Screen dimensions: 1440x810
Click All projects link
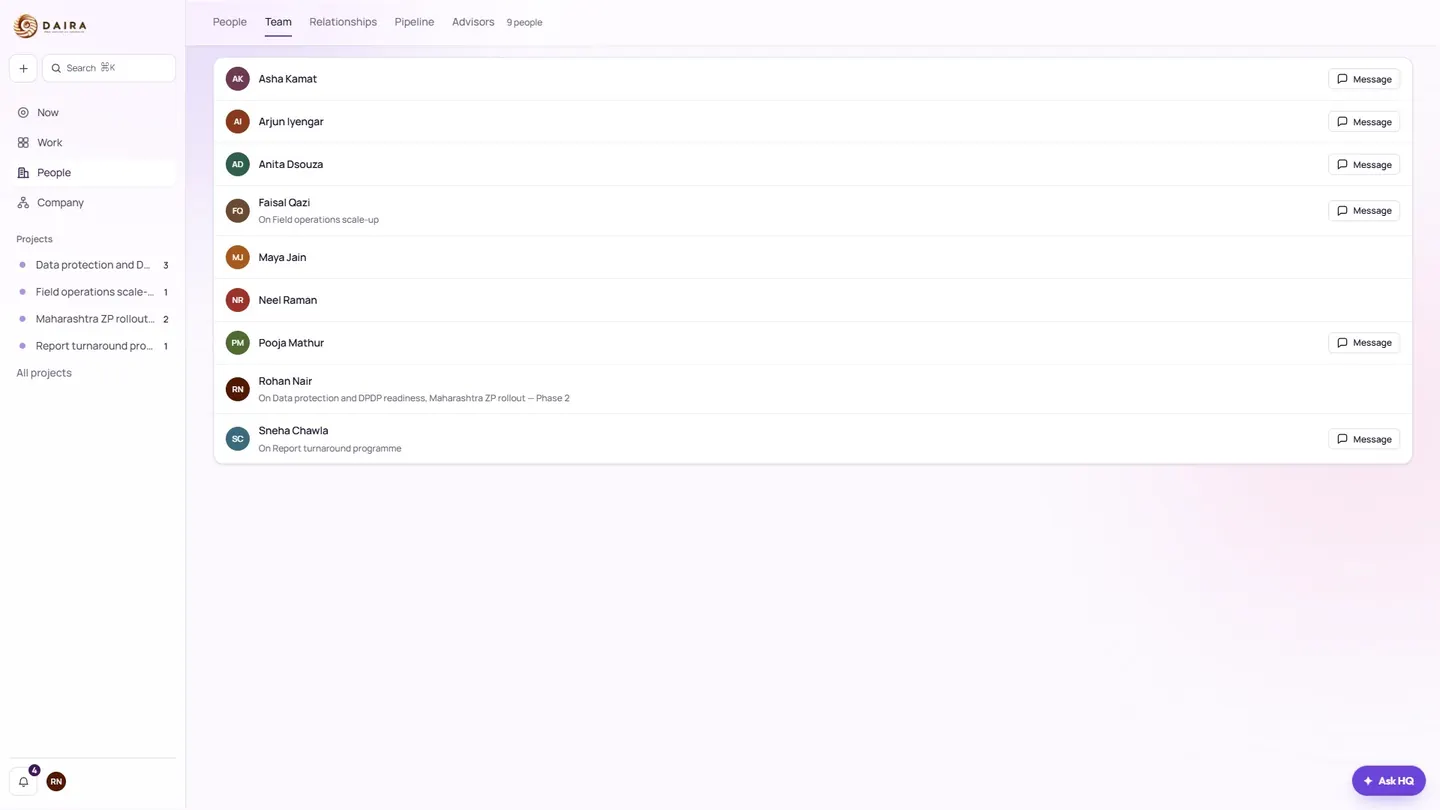(44, 373)
